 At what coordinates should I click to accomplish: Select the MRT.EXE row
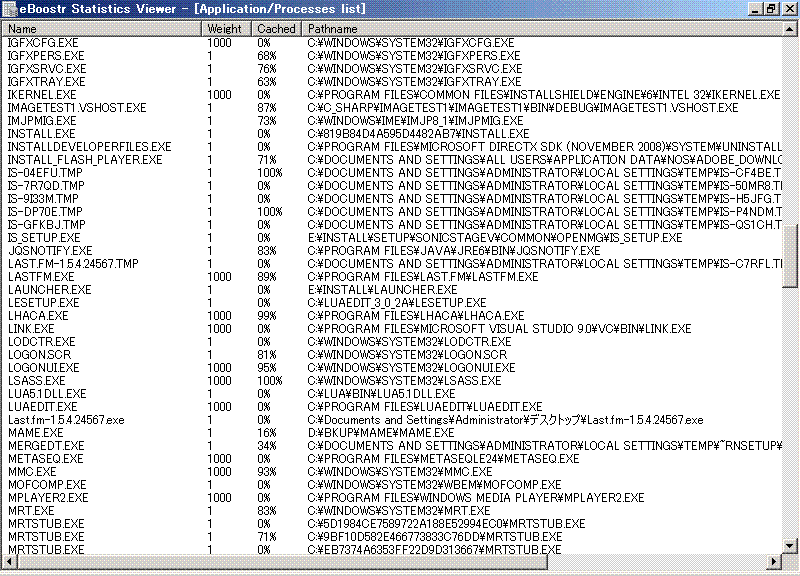click(392, 511)
